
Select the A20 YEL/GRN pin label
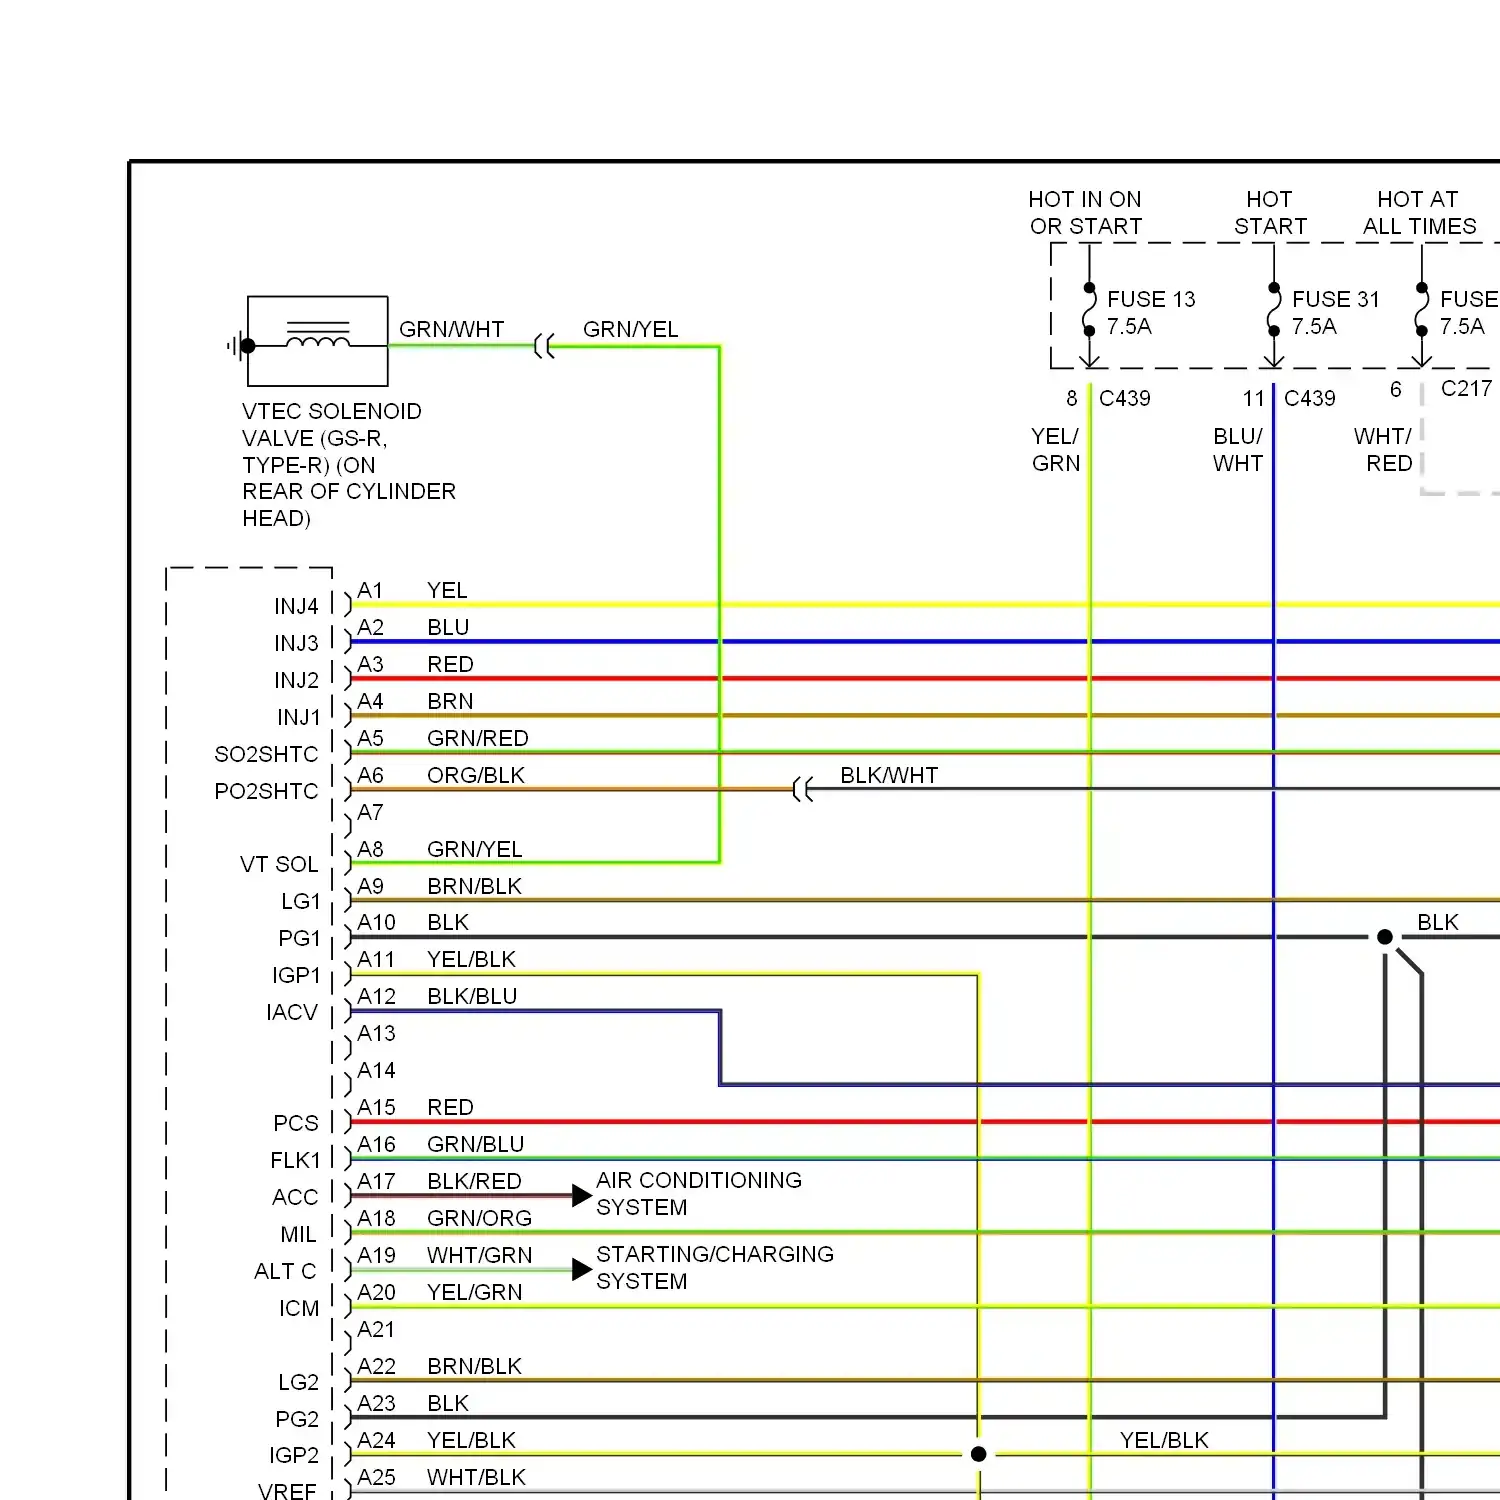(440, 1292)
